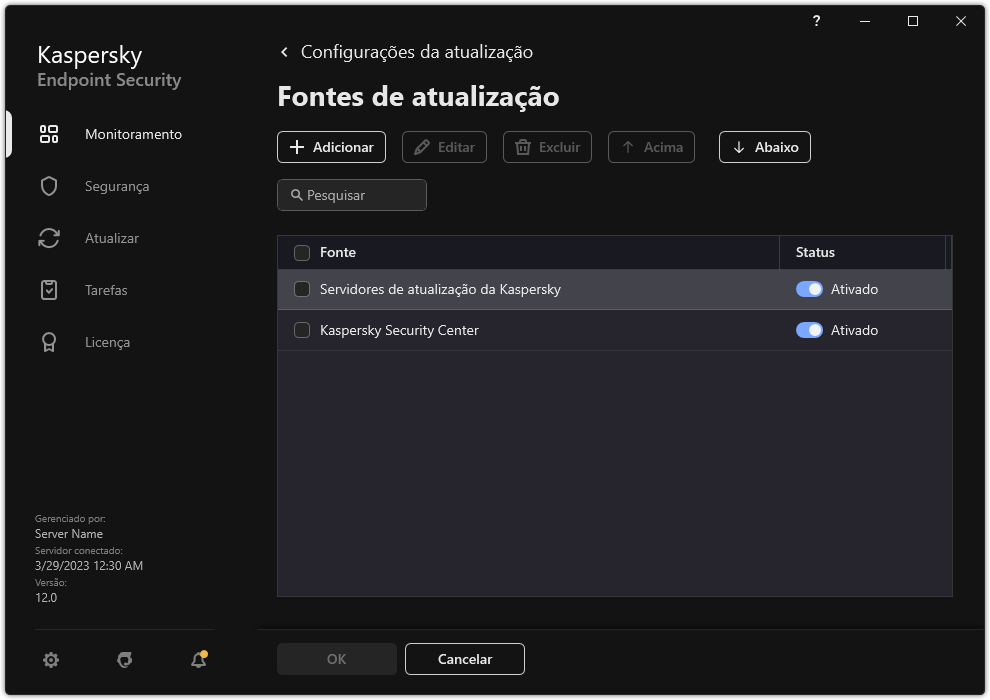Tick the Kaspersky Security Center row checkbox
The width and height of the screenshot is (990, 700).
301,330
